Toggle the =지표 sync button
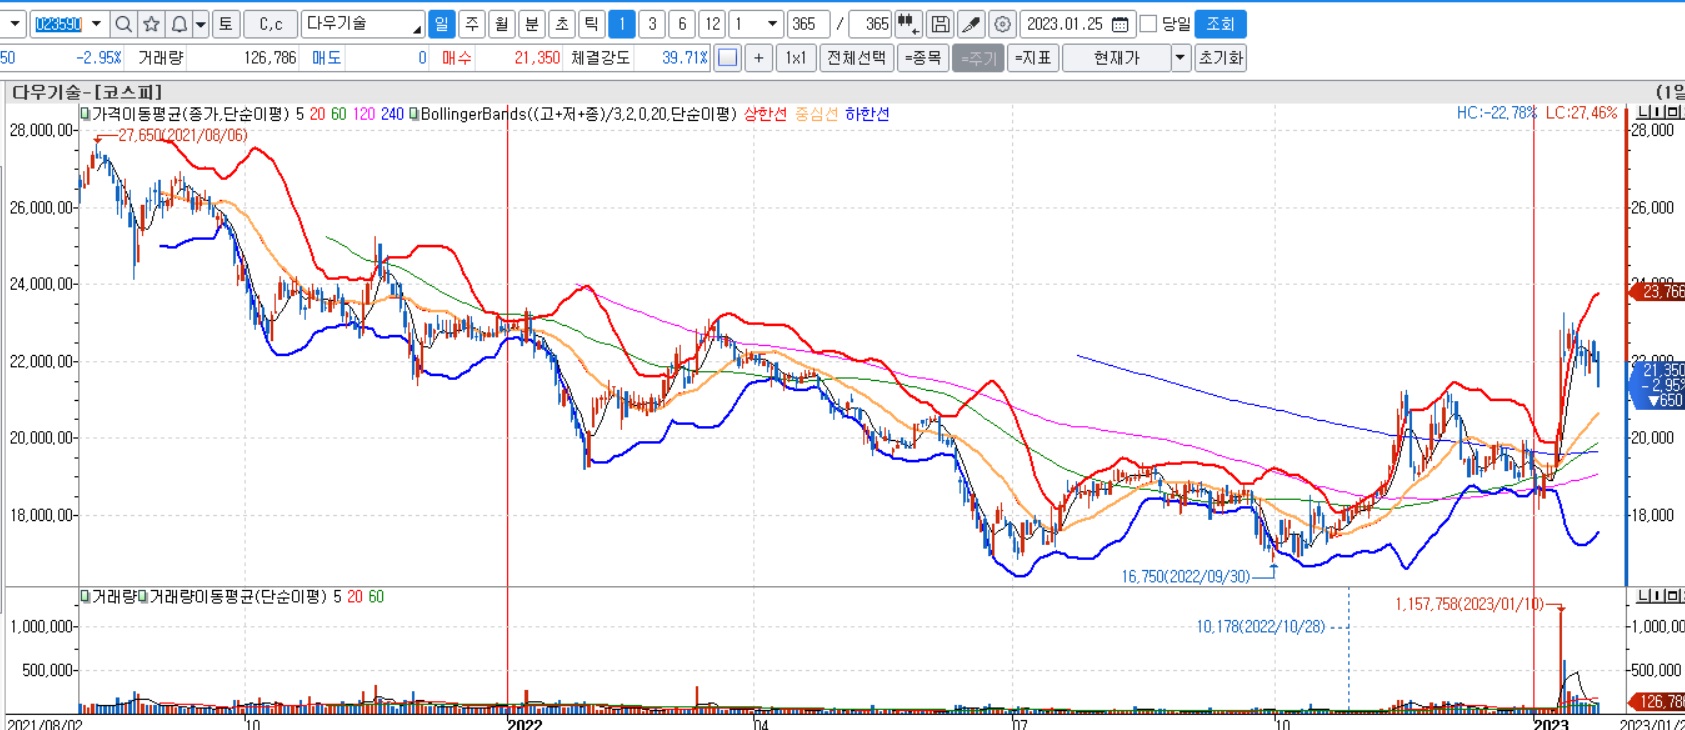 pyautogui.click(x=1033, y=58)
